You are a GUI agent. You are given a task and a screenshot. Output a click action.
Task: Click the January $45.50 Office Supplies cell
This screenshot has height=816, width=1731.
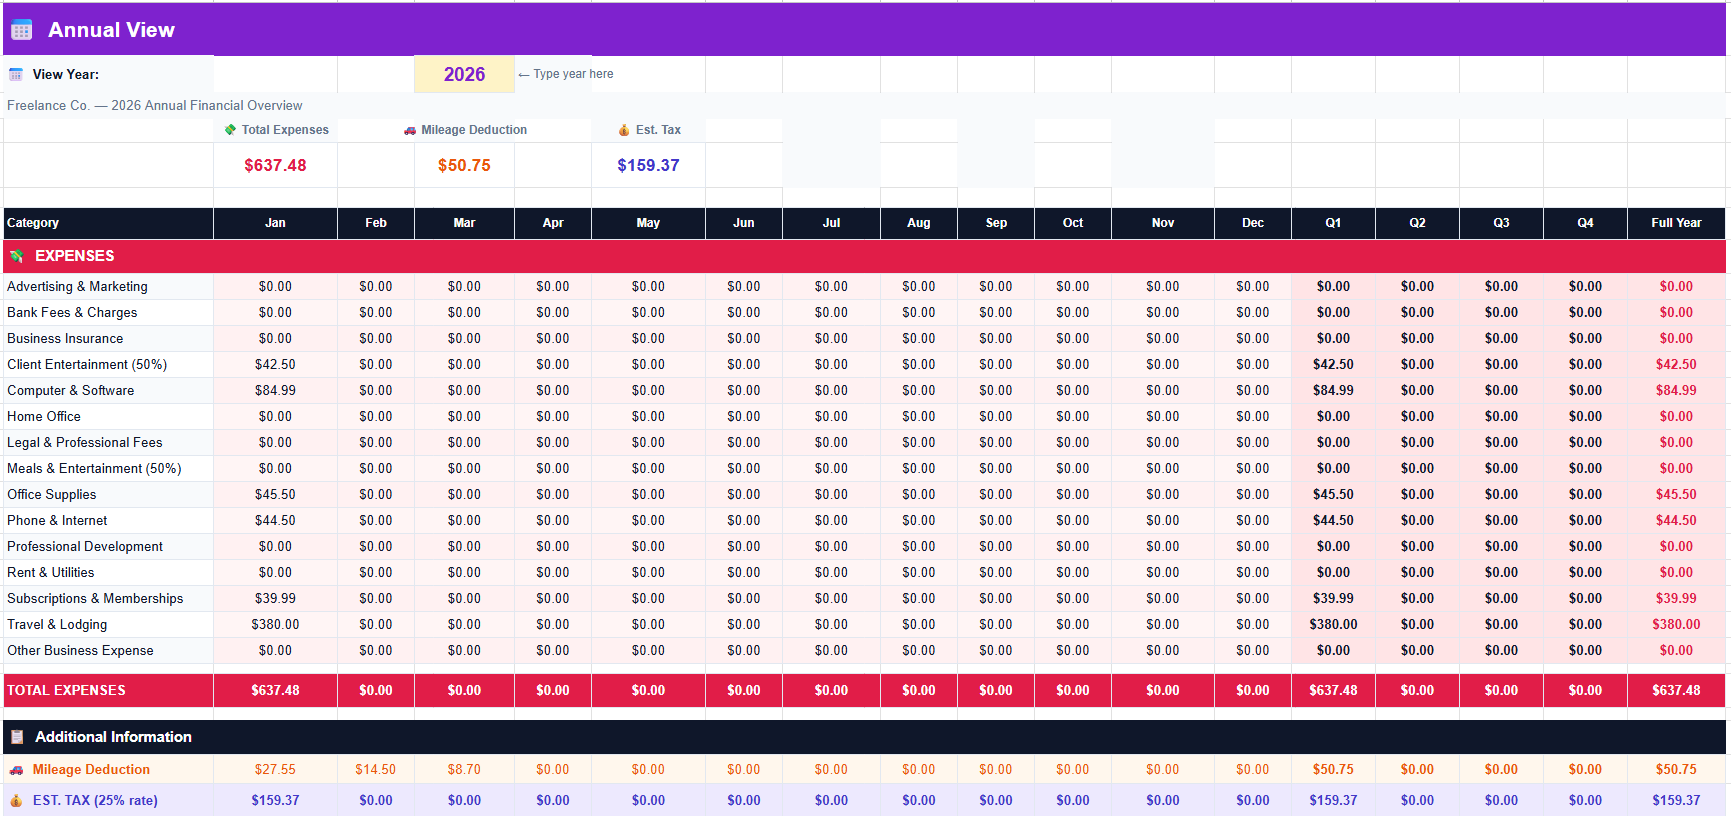point(275,495)
